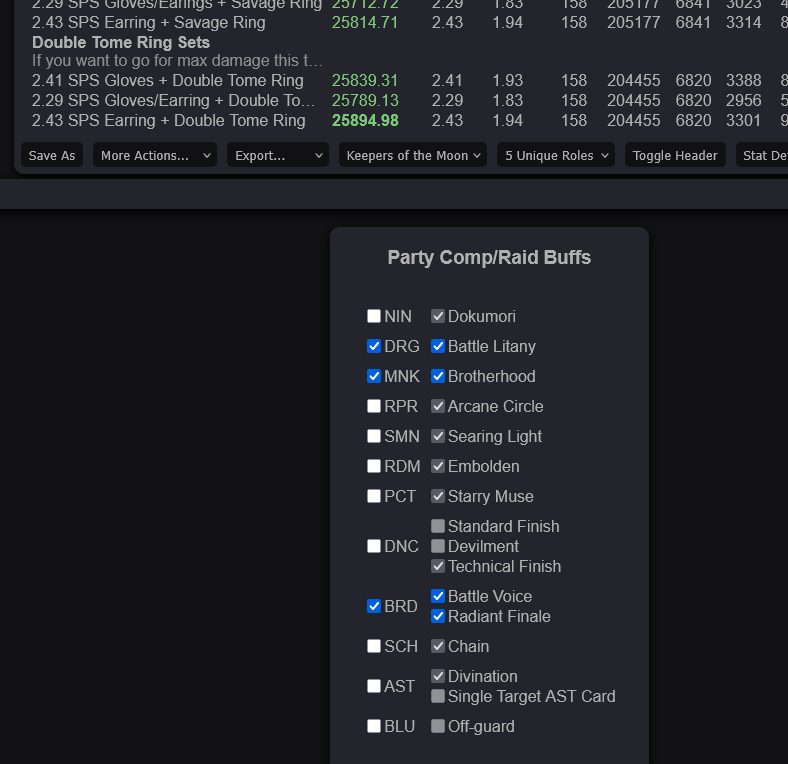Click the Double Tome Ring Sets heading
Image resolution: width=788 pixels, height=764 pixels.
121,43
